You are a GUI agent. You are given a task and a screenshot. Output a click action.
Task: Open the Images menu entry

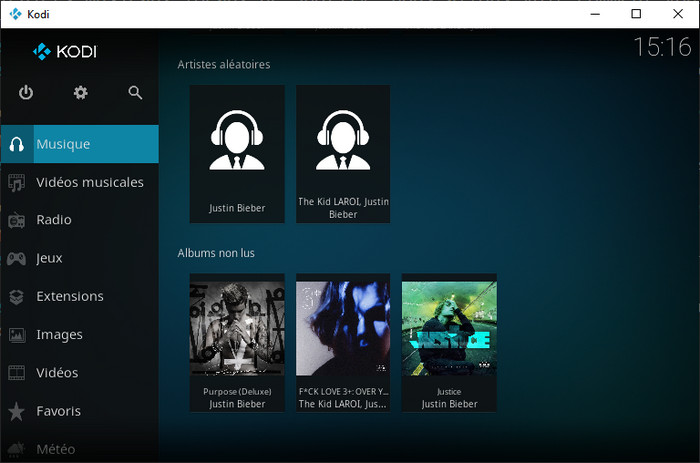[x=80, y=335]
